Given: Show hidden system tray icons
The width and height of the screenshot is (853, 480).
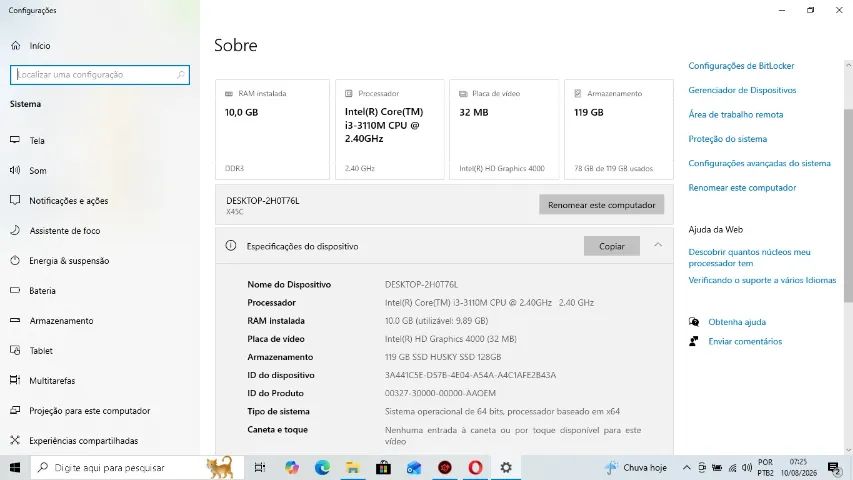Looking at the screenshot, I should (x=687, y=468).
